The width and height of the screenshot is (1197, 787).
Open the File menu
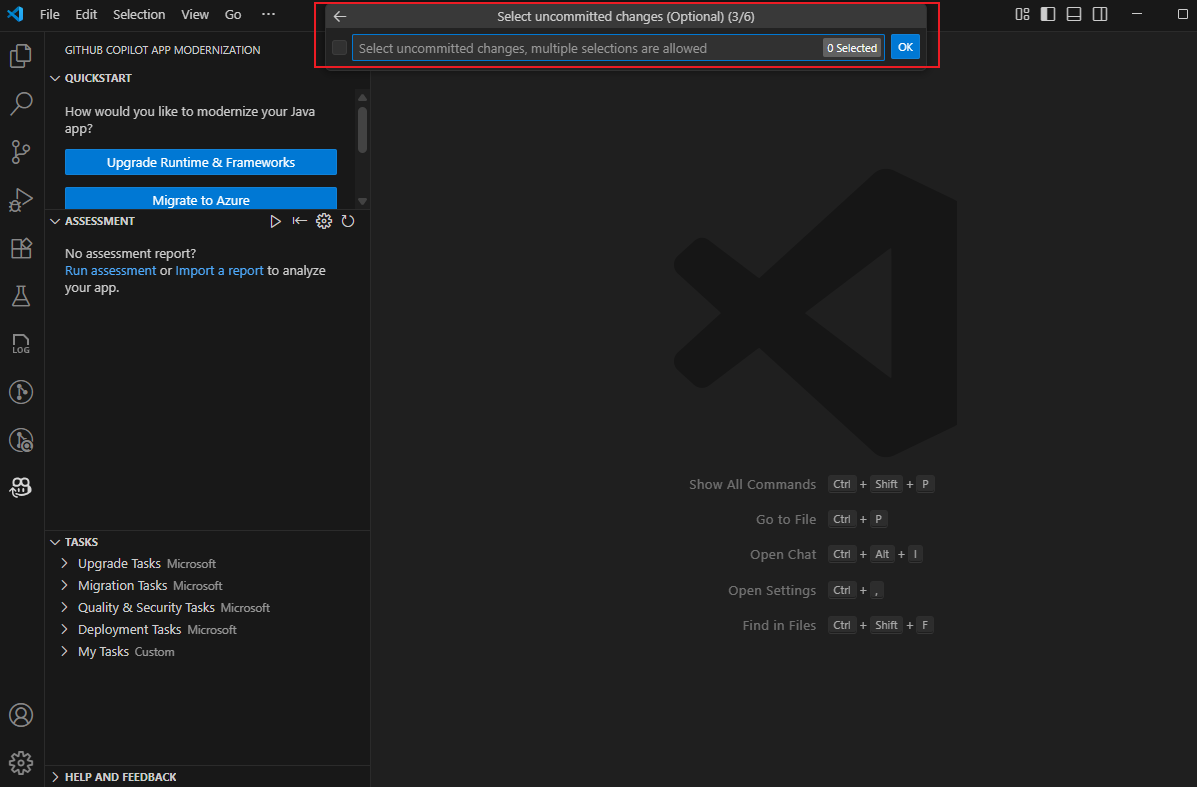click(49, 14)
